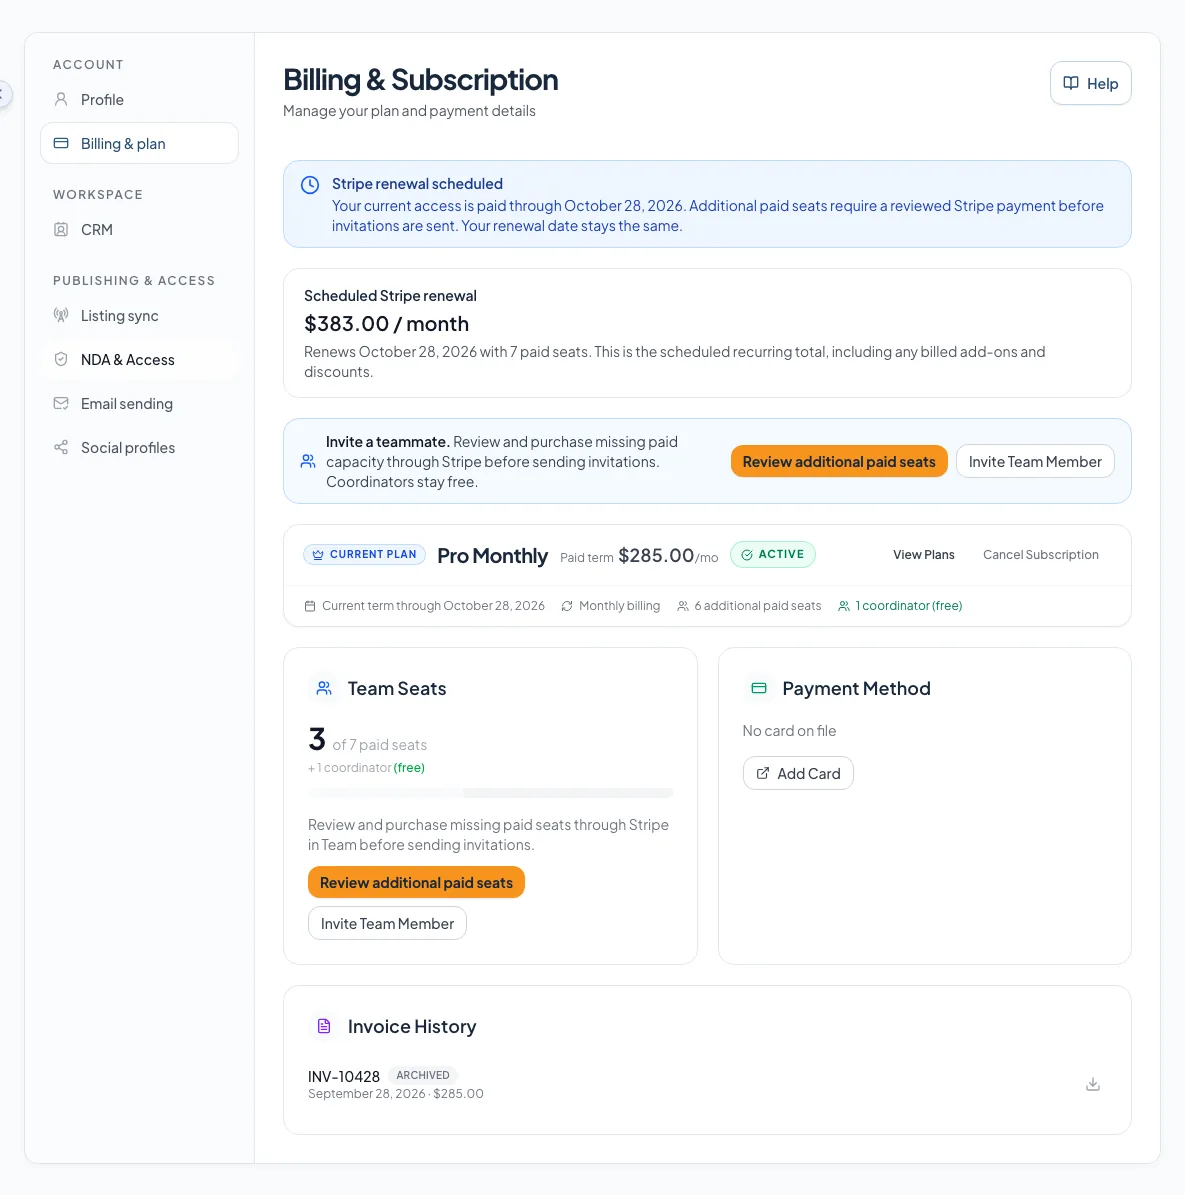Click the Payment Method card icon
1185x1195 pixels.
(759, 688)
